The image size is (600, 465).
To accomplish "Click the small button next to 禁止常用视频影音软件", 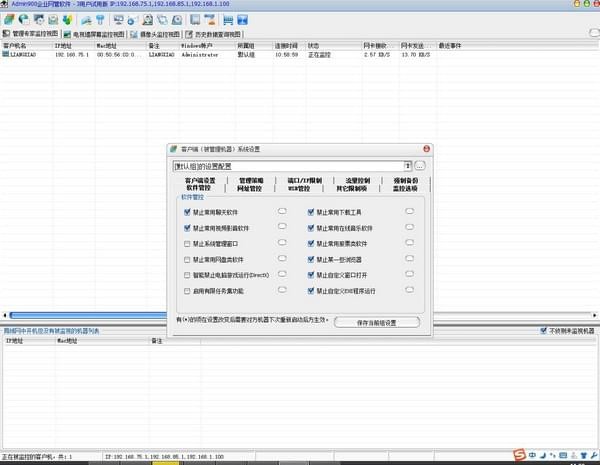I will [282, 227].
